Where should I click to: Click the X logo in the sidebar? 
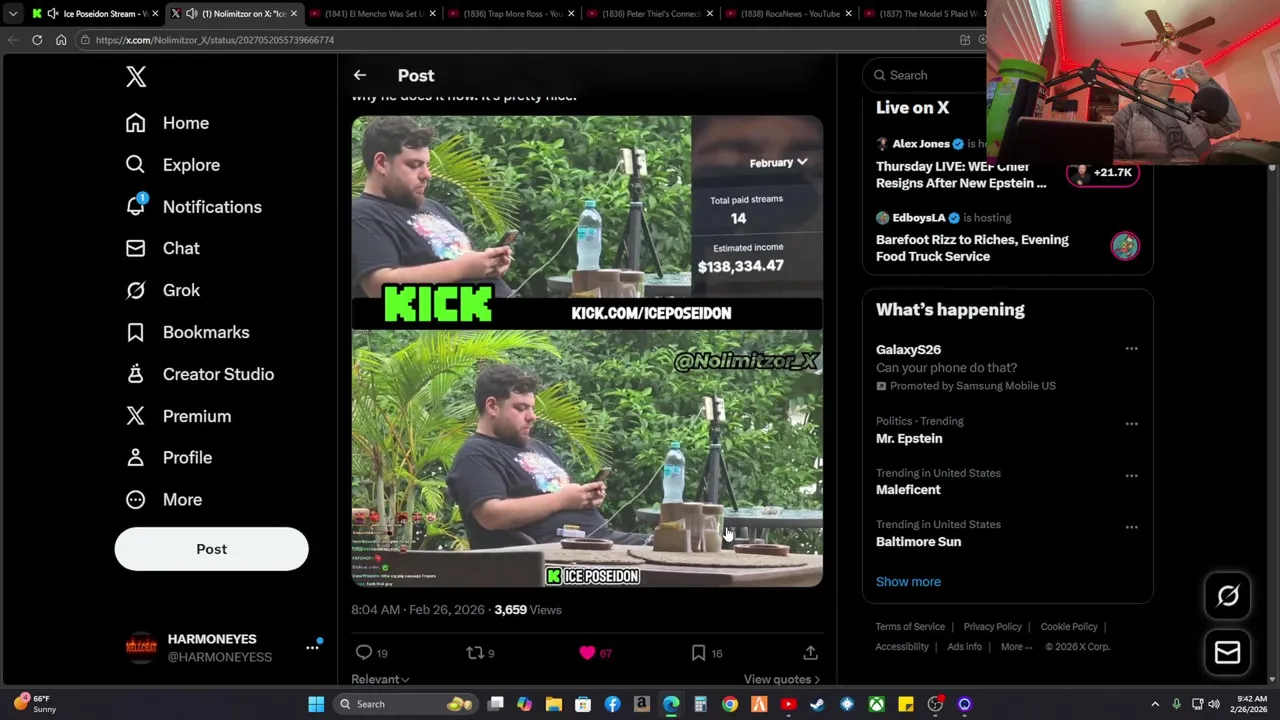136,76
